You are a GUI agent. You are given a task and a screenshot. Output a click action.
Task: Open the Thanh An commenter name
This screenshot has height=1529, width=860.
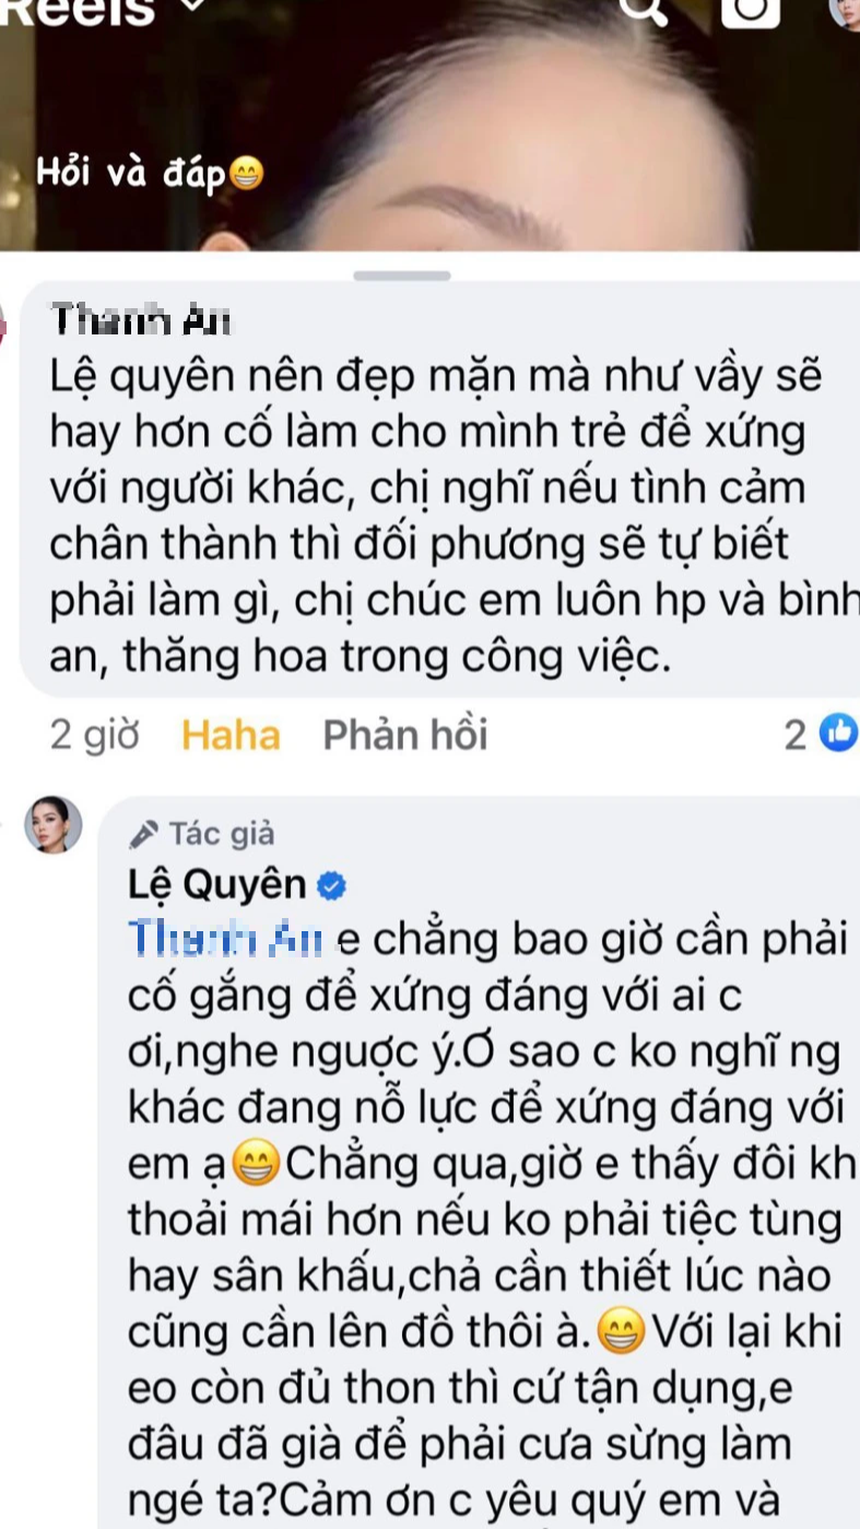pyautogui.click(x=141, y=320)
